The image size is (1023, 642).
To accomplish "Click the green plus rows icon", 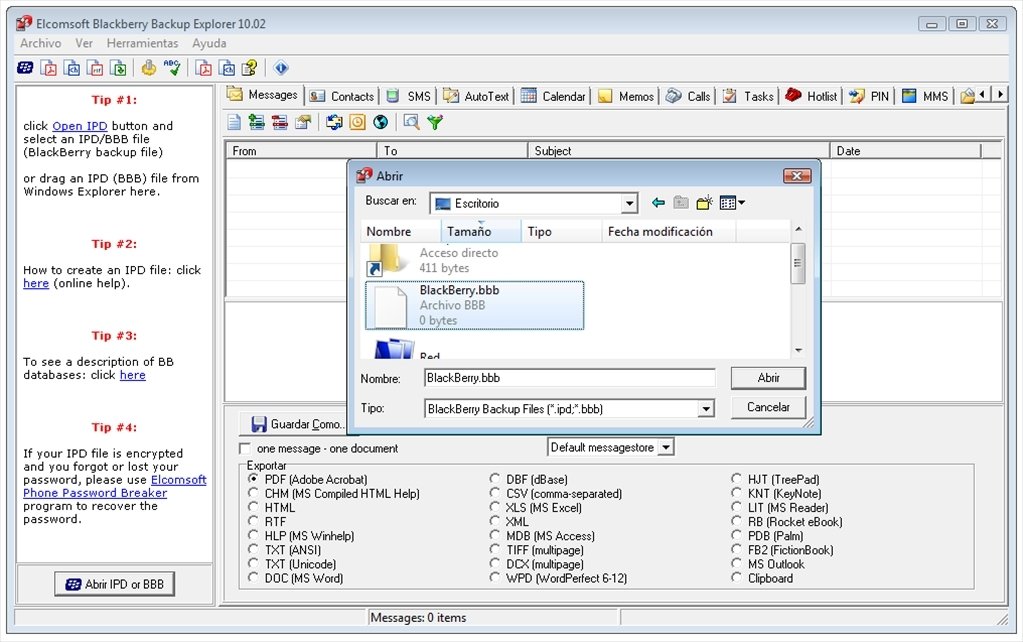I will [x=257, y=122].
